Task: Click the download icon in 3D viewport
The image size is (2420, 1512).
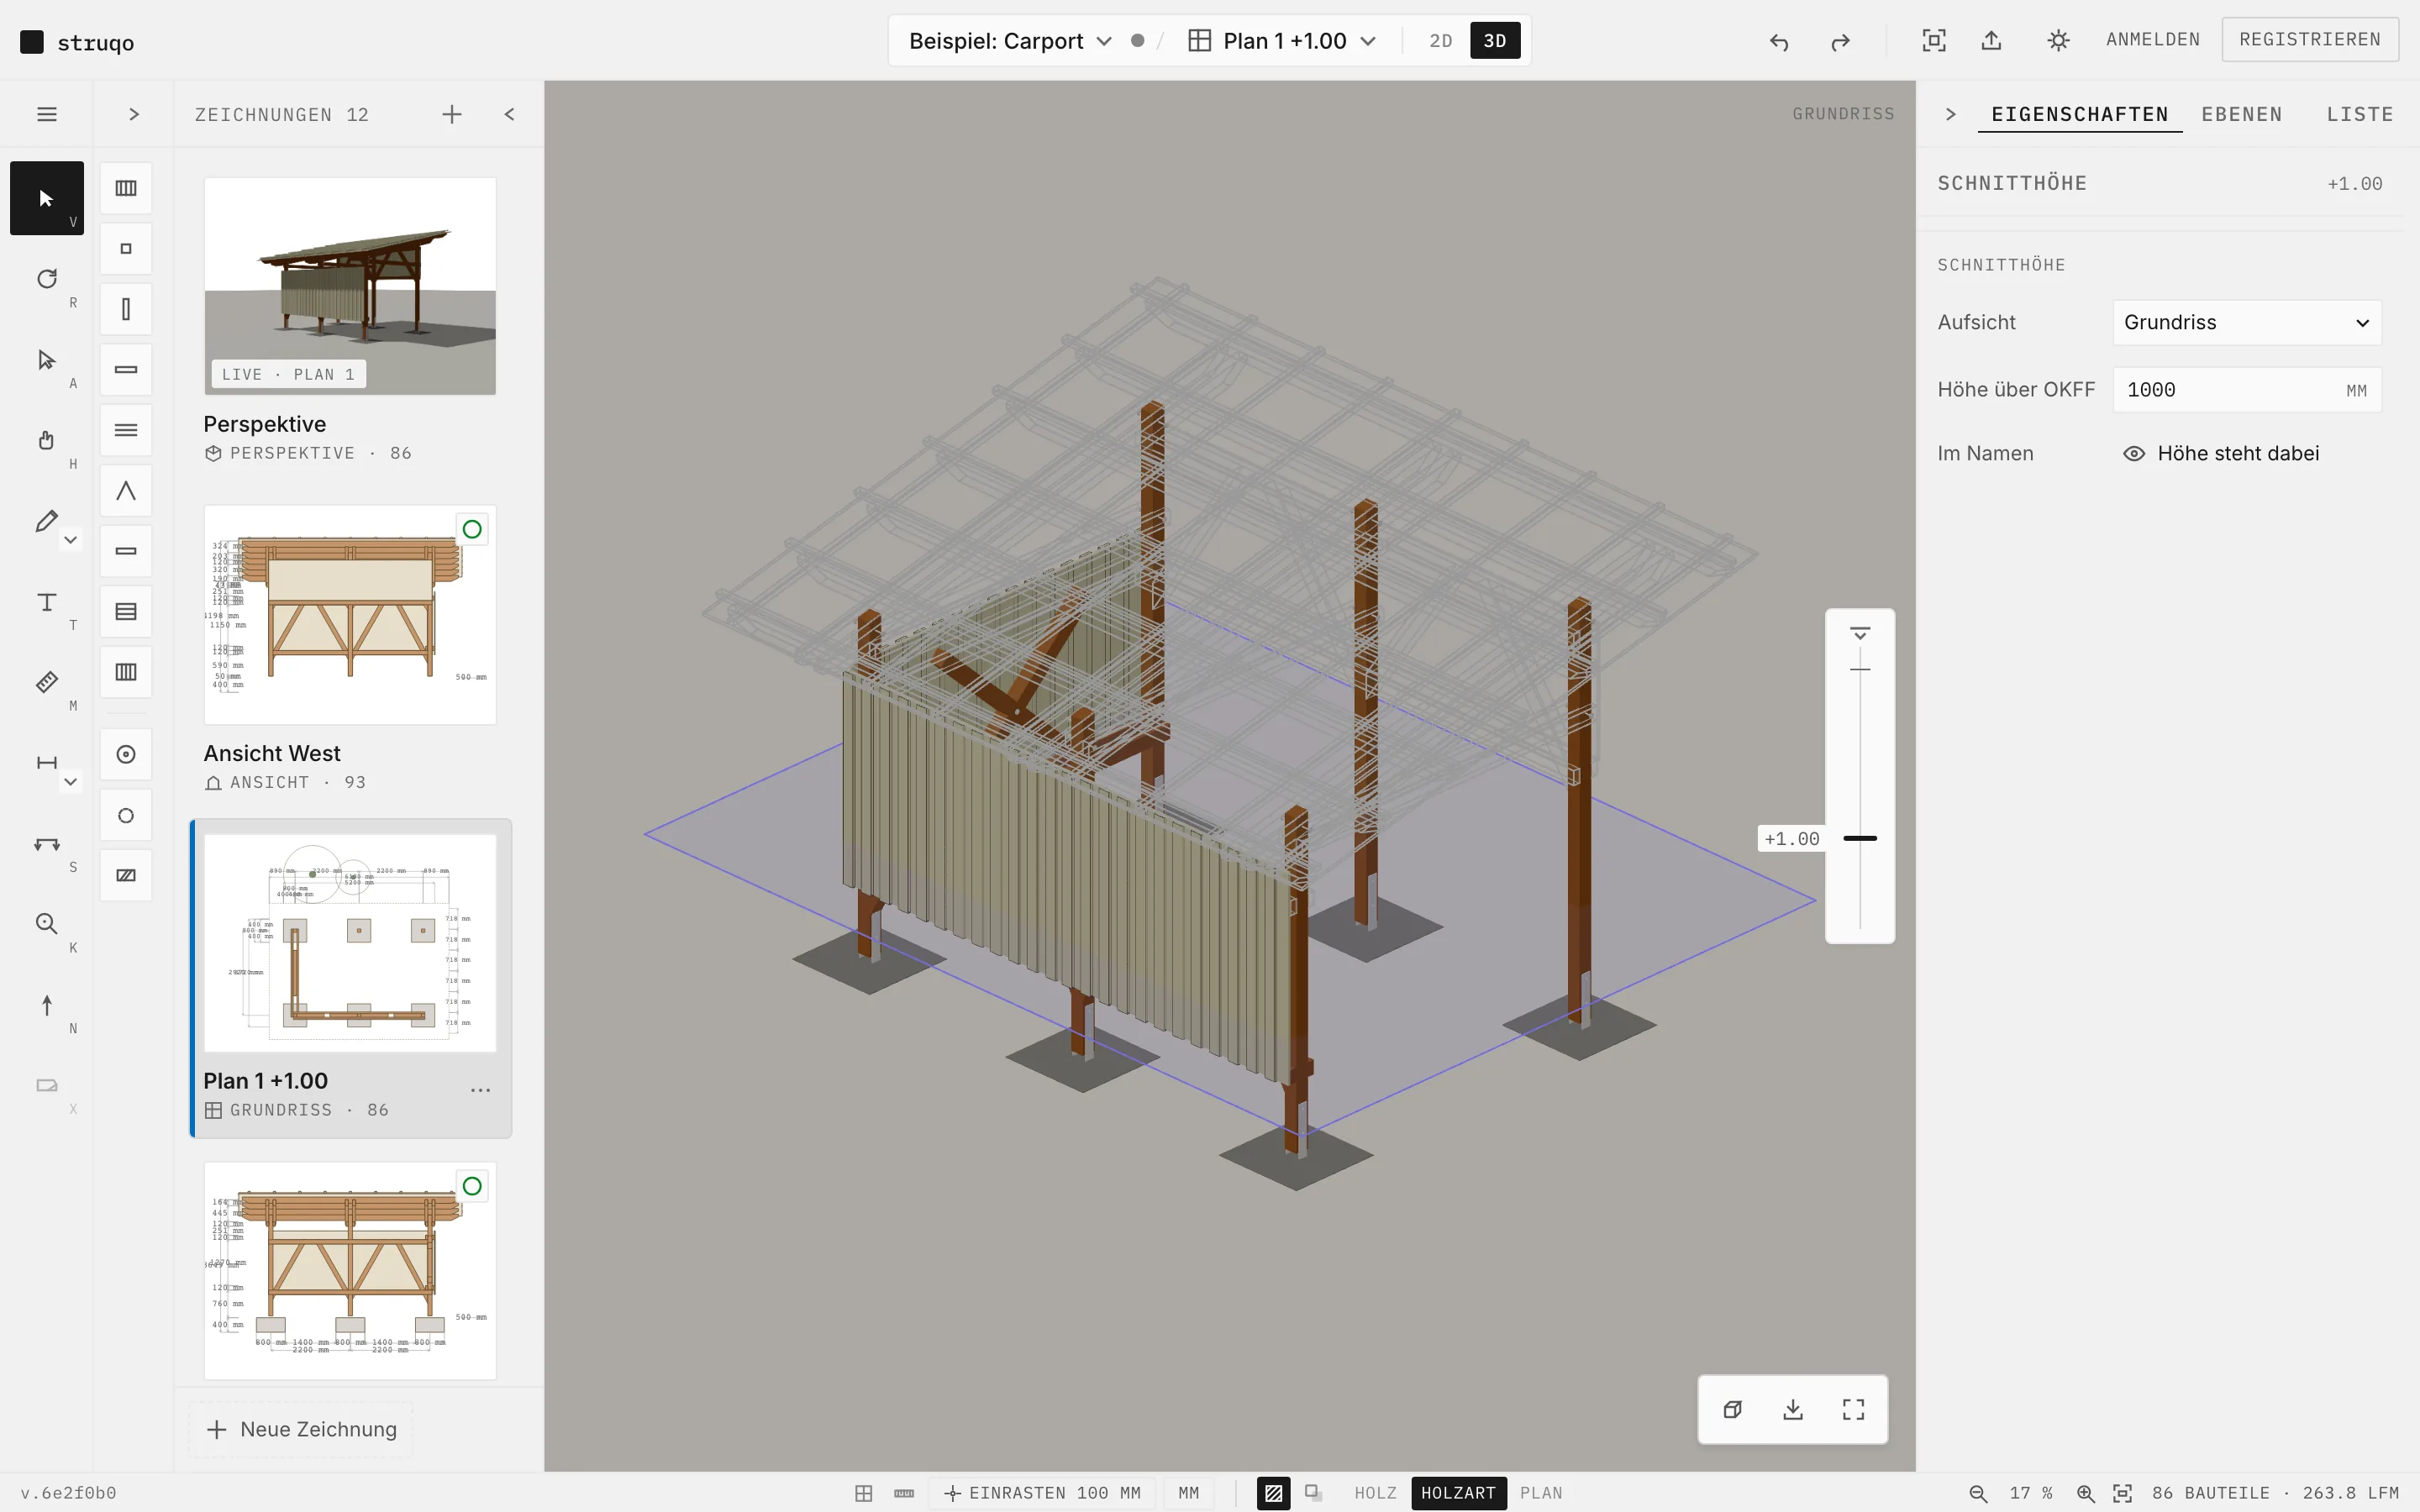Action: coord(1793,1409)
